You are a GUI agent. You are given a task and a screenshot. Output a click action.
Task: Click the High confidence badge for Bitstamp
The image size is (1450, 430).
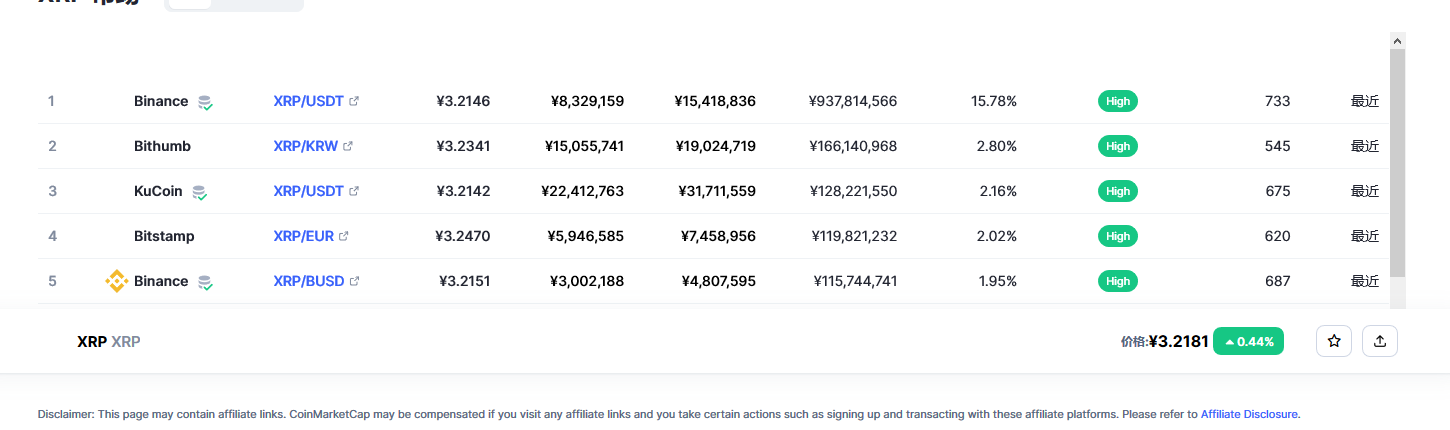[x=1118, y=236]
